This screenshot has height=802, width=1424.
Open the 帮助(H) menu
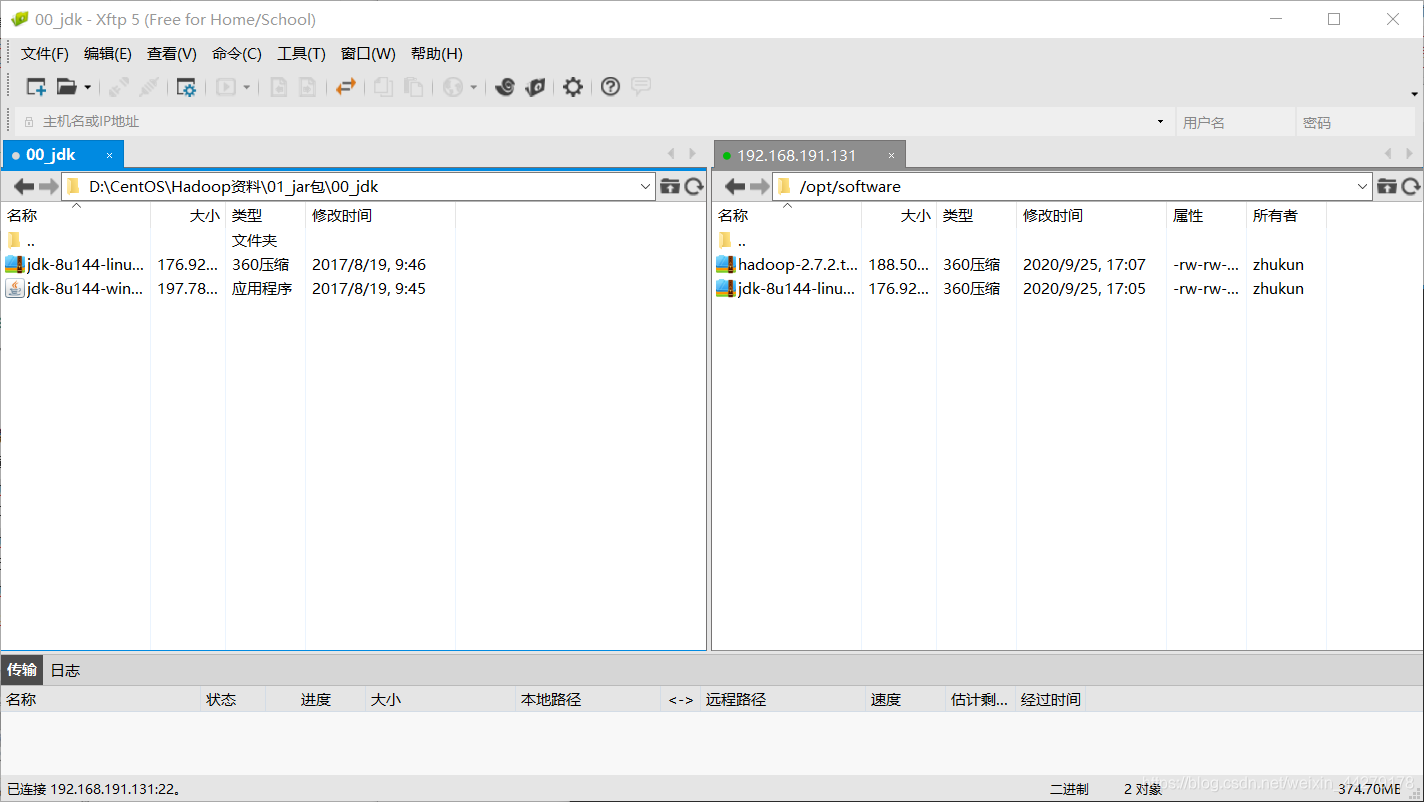click(x=437, y=54)
